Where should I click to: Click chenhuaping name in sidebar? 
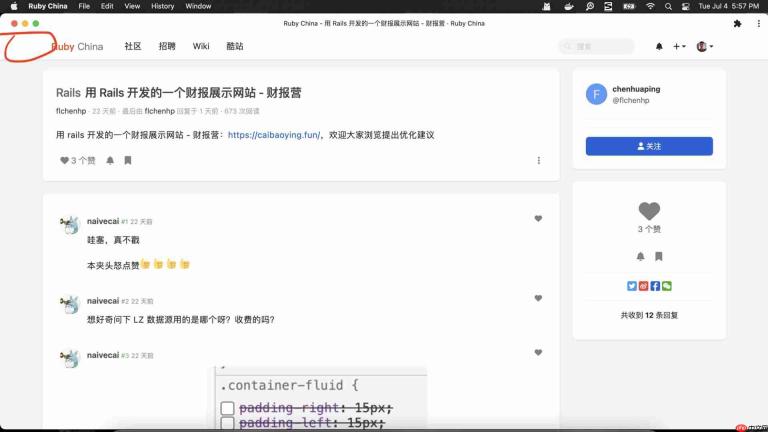pos(636,89)
